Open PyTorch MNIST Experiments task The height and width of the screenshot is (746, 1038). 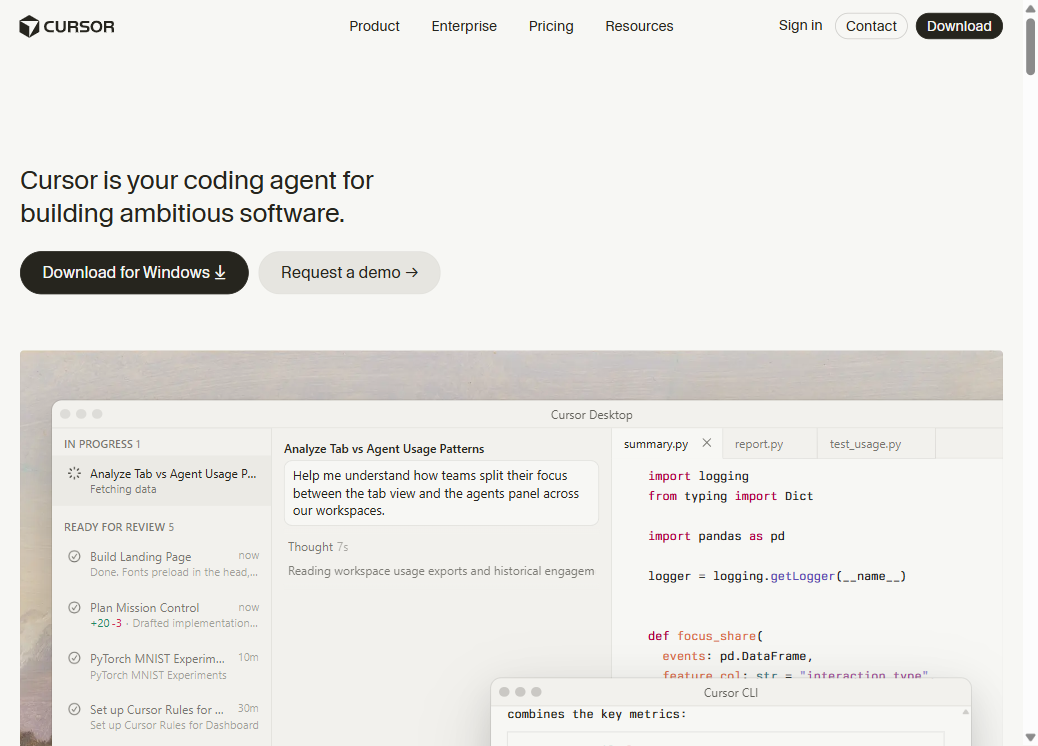pos(162,666)
